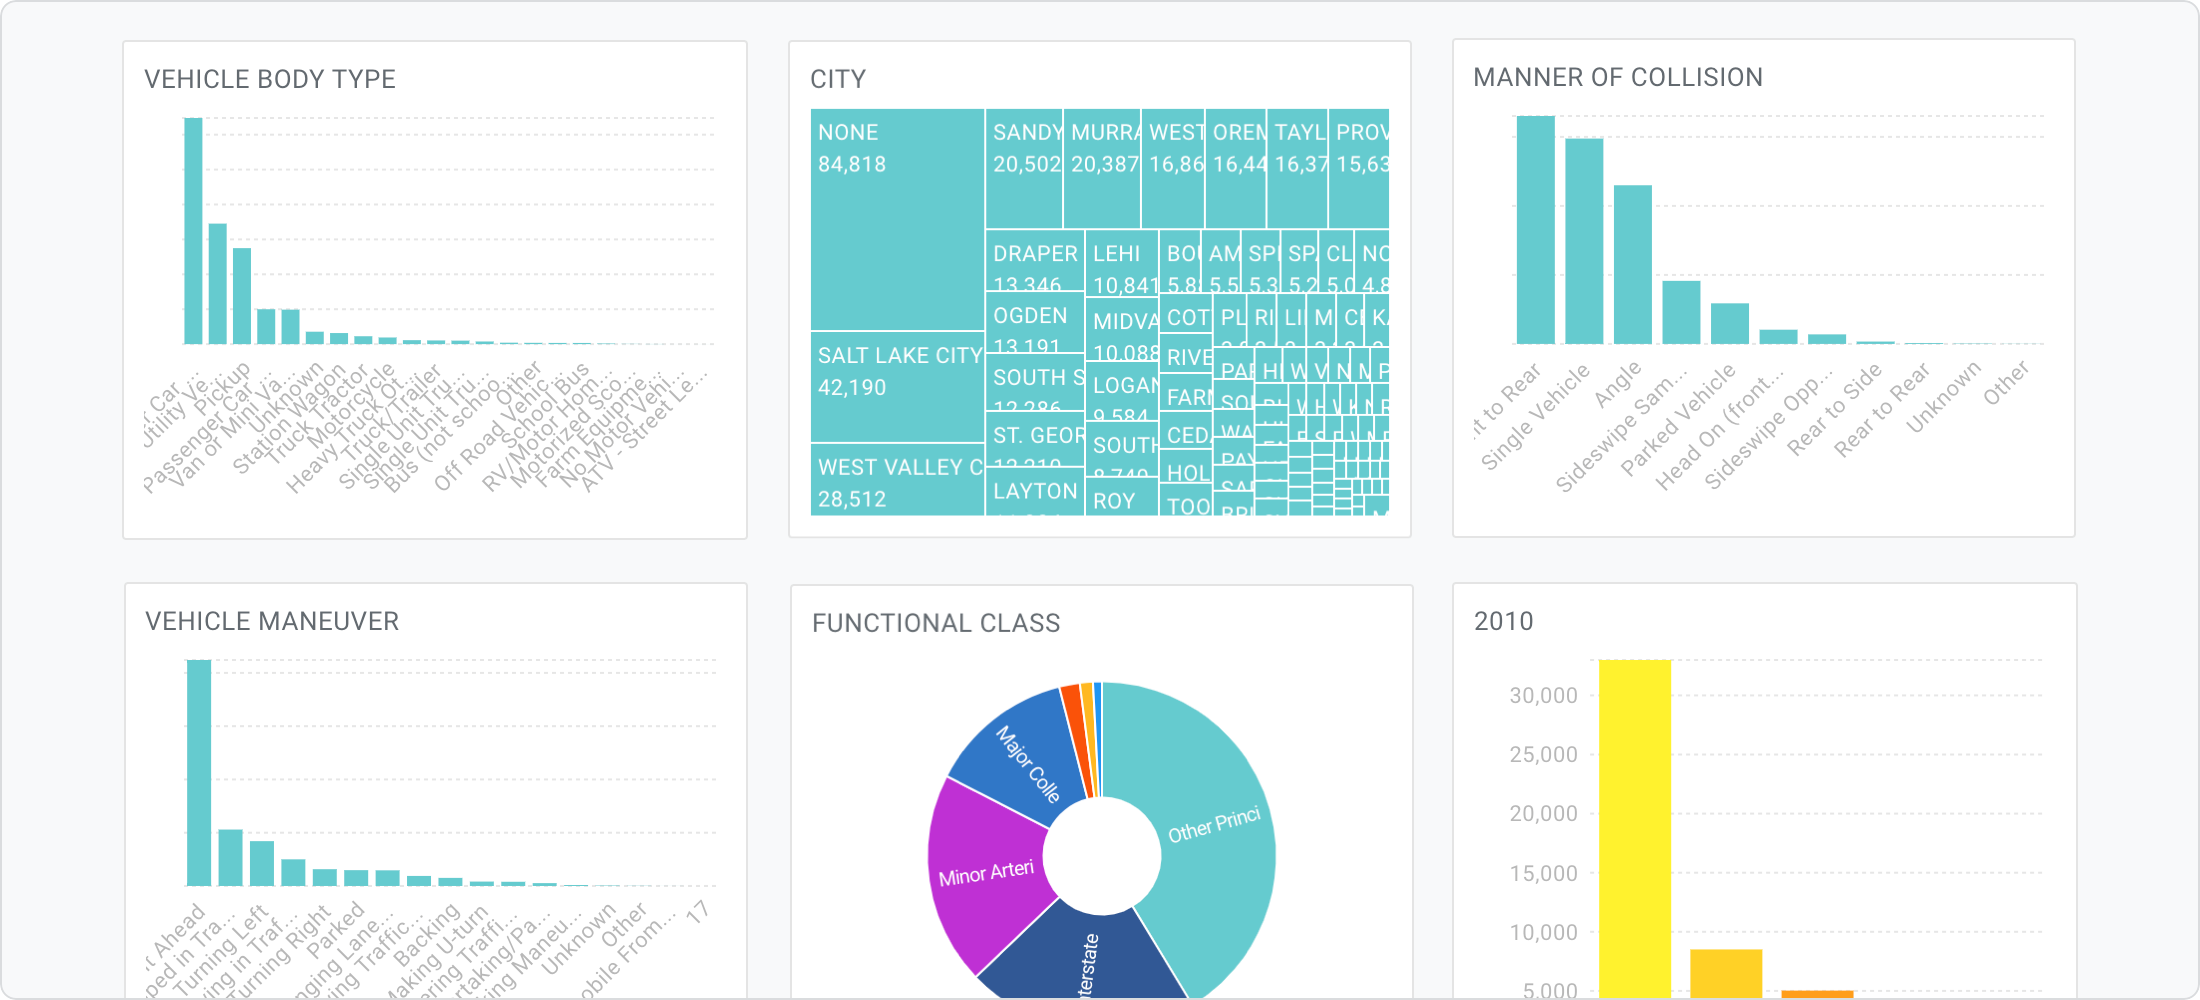2200x1000 pixels.
Task: Click the 30,000 axis label
Action: point(1543,695)
